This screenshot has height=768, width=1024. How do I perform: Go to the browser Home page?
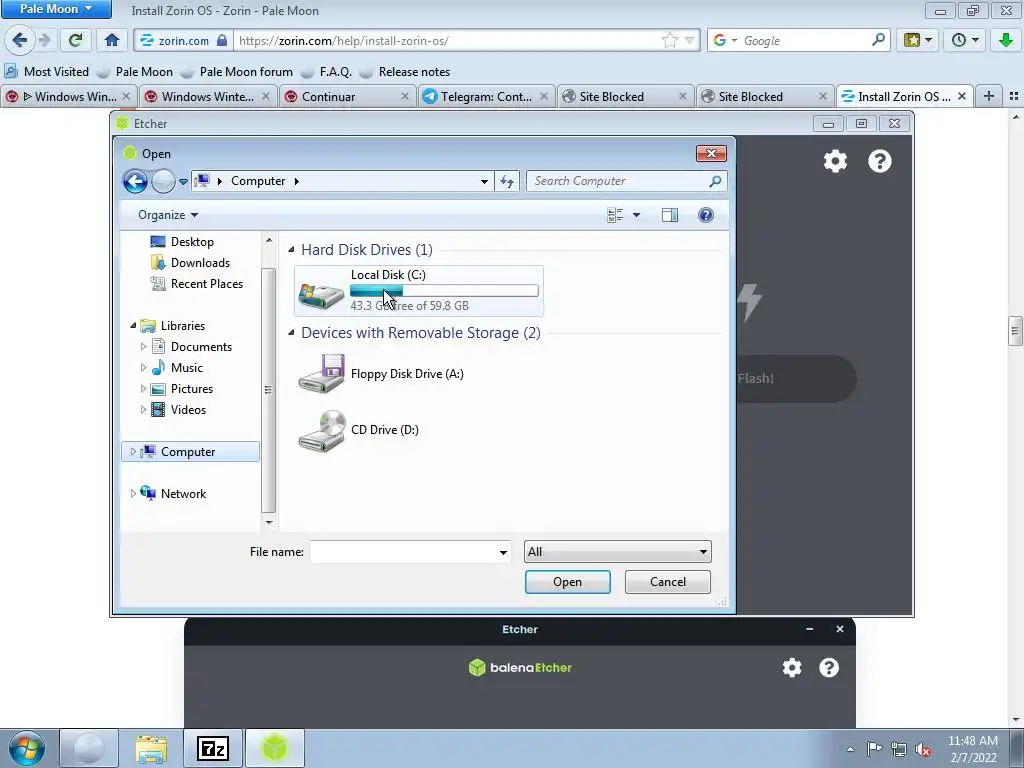pos(112,40)
